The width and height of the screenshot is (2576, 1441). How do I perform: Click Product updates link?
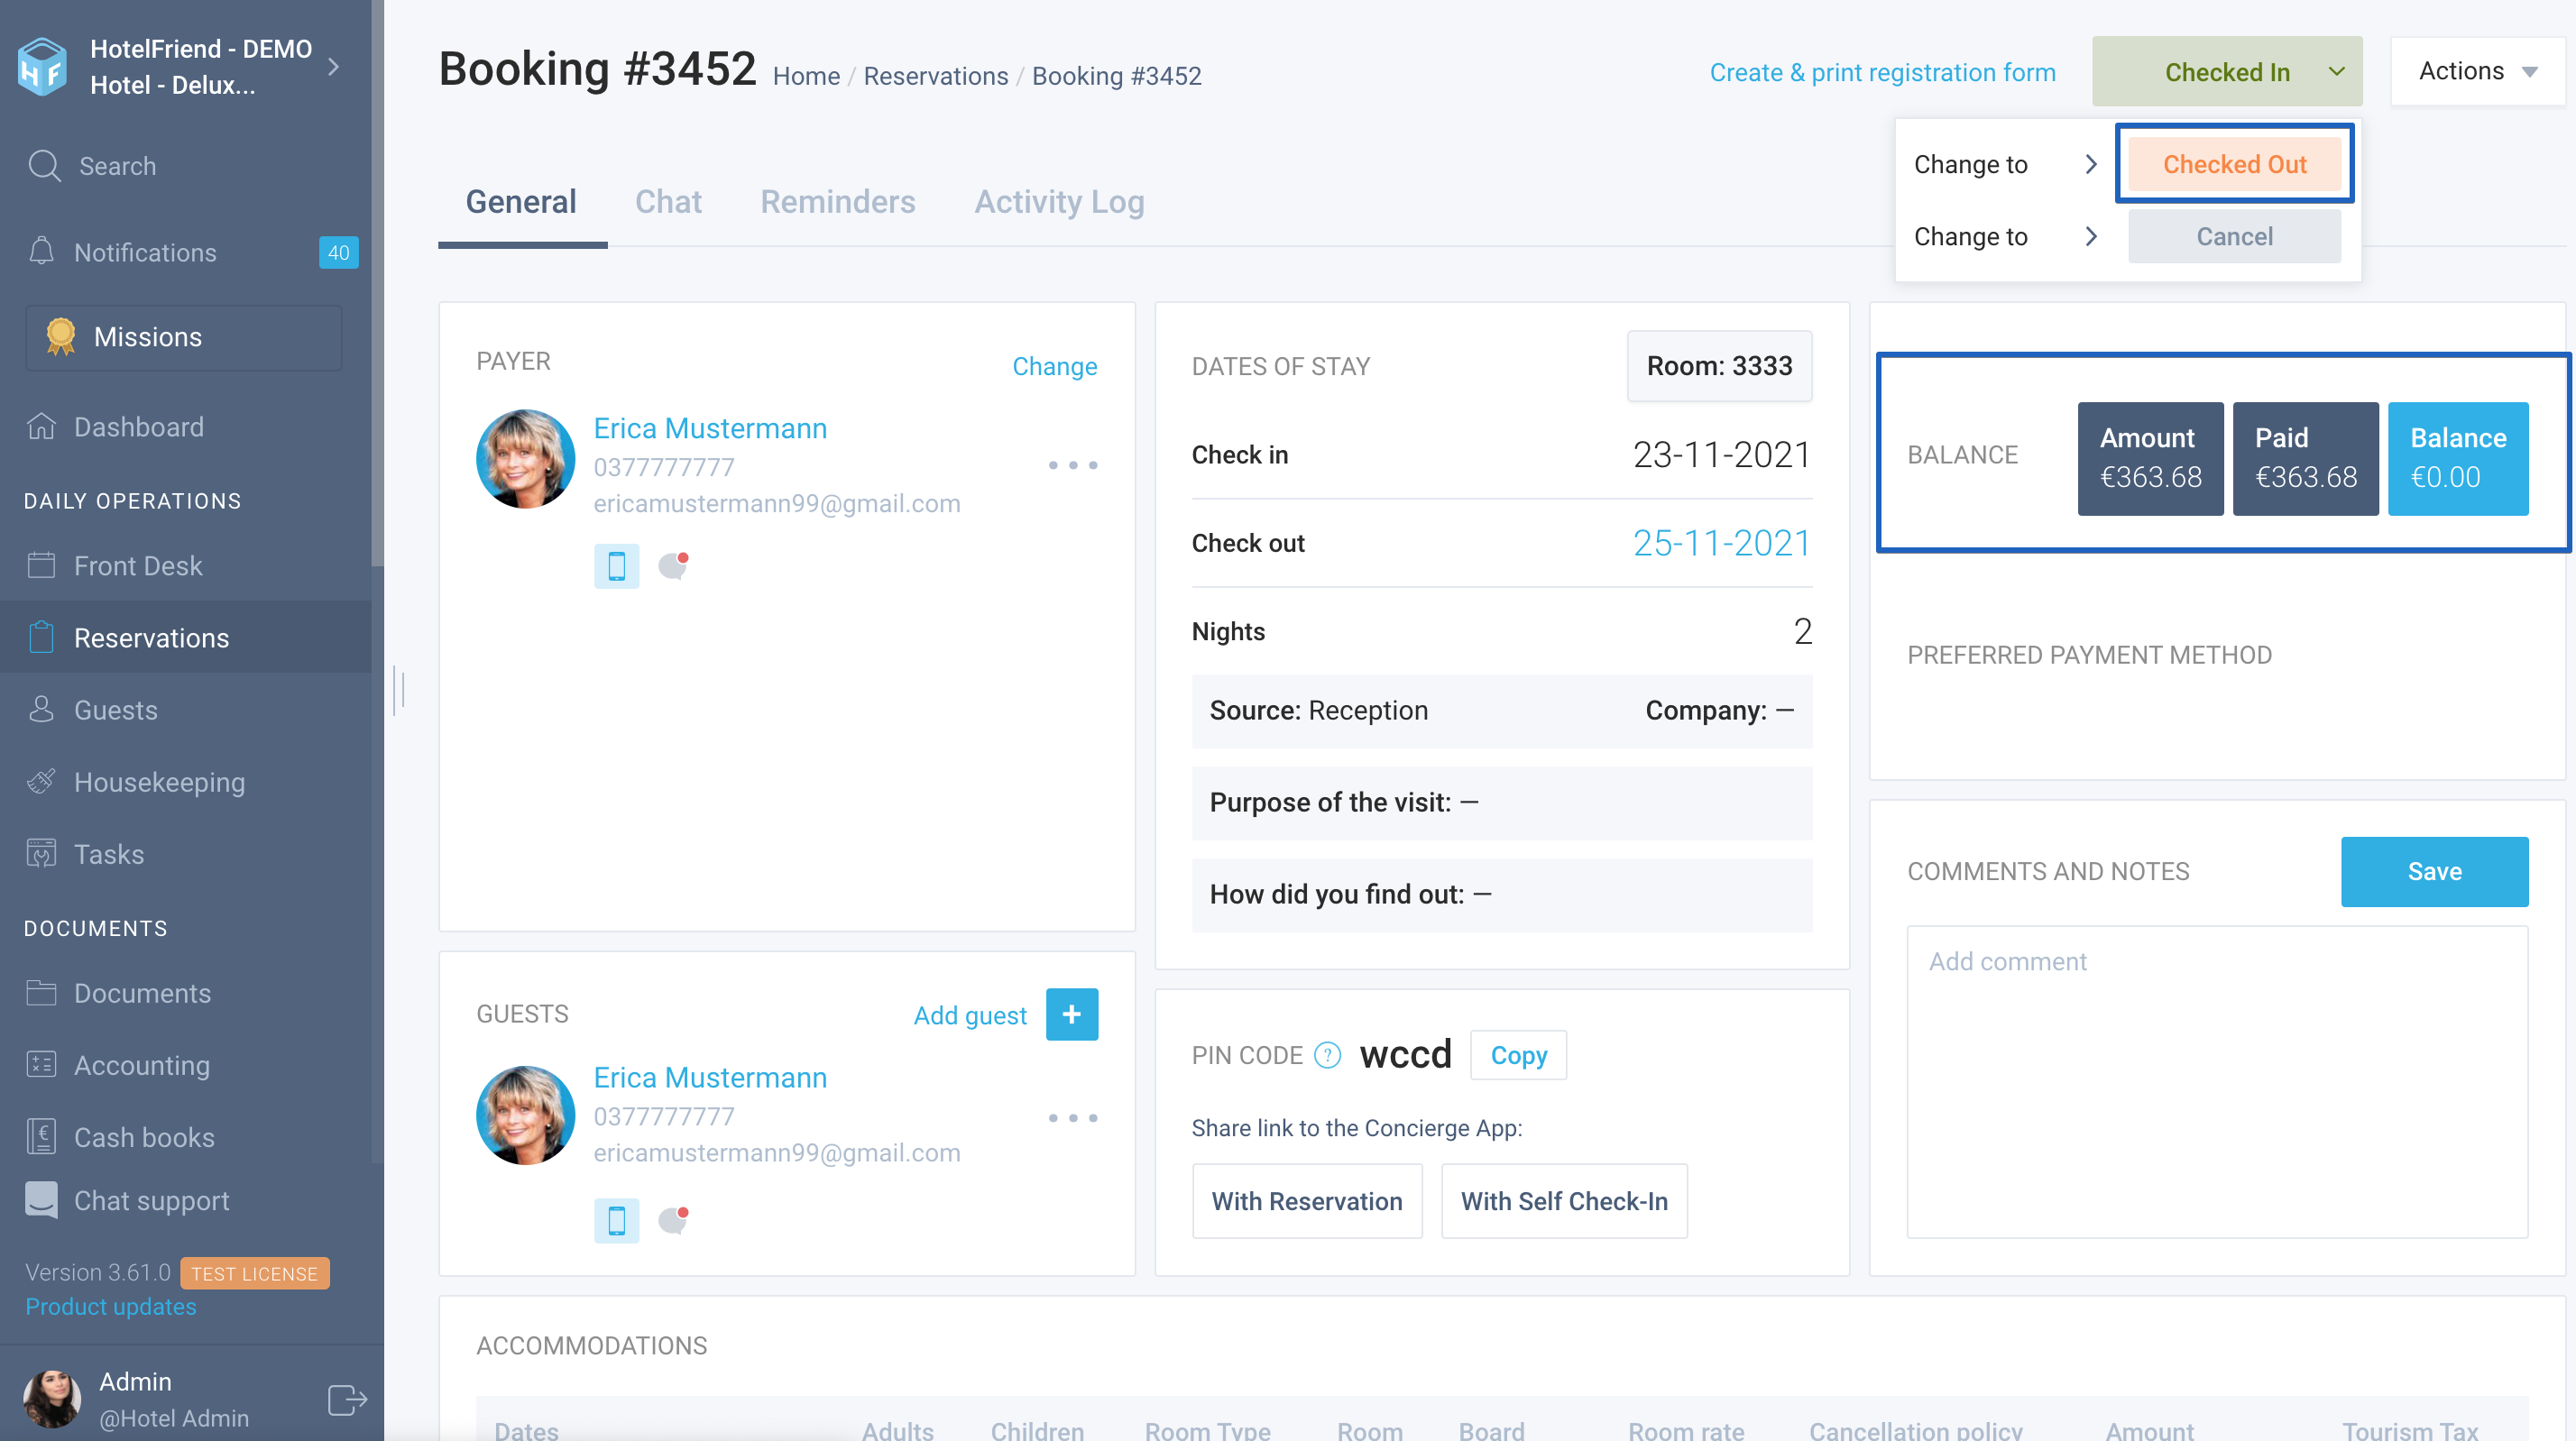[x=111, y=1306]
